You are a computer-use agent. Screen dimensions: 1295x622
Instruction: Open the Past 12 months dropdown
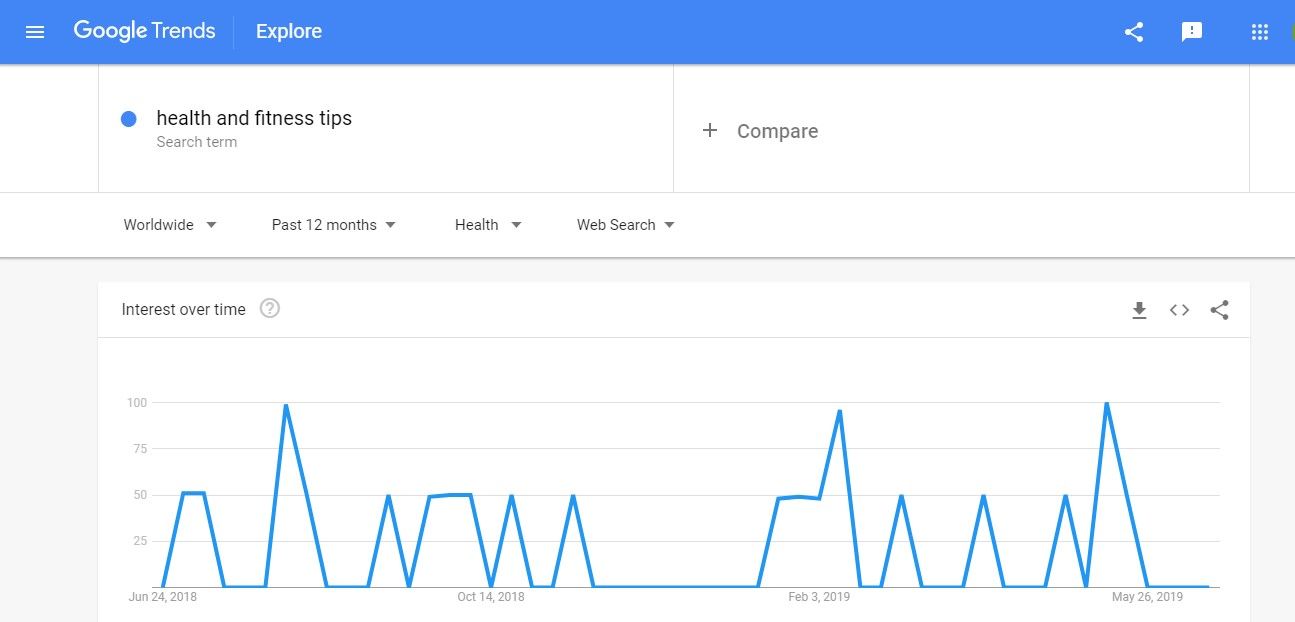click(x=334, y=225)
